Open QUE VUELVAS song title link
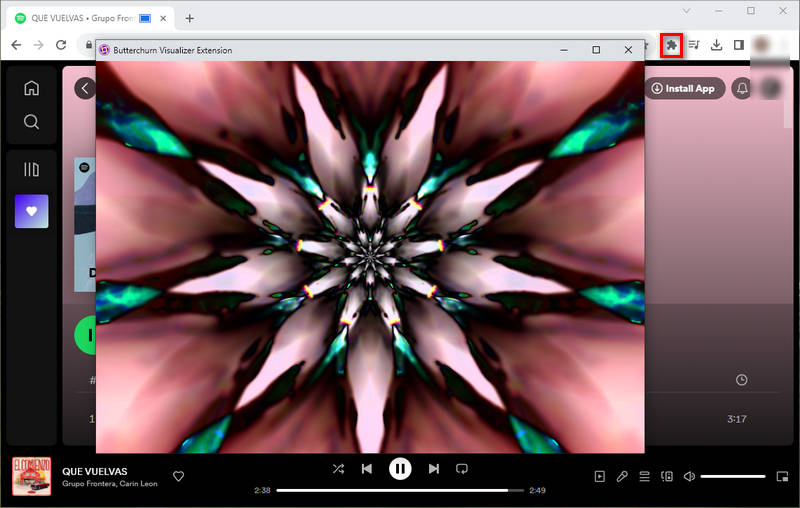 tap(95, 471)
